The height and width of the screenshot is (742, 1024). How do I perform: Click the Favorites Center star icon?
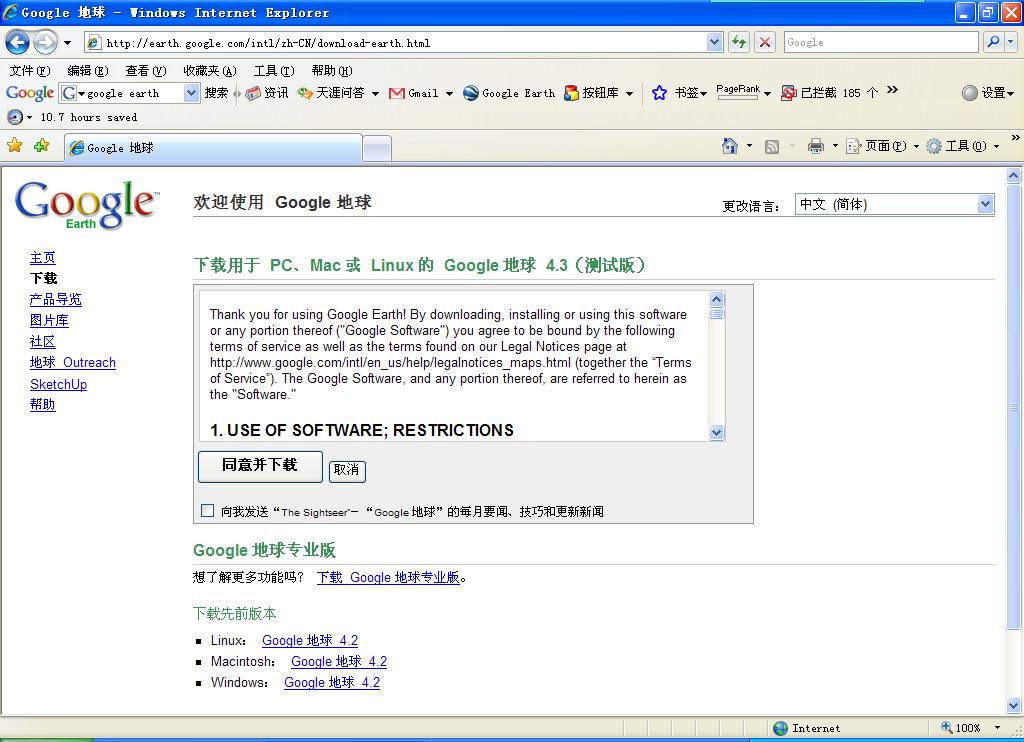(x=14, y=146)
